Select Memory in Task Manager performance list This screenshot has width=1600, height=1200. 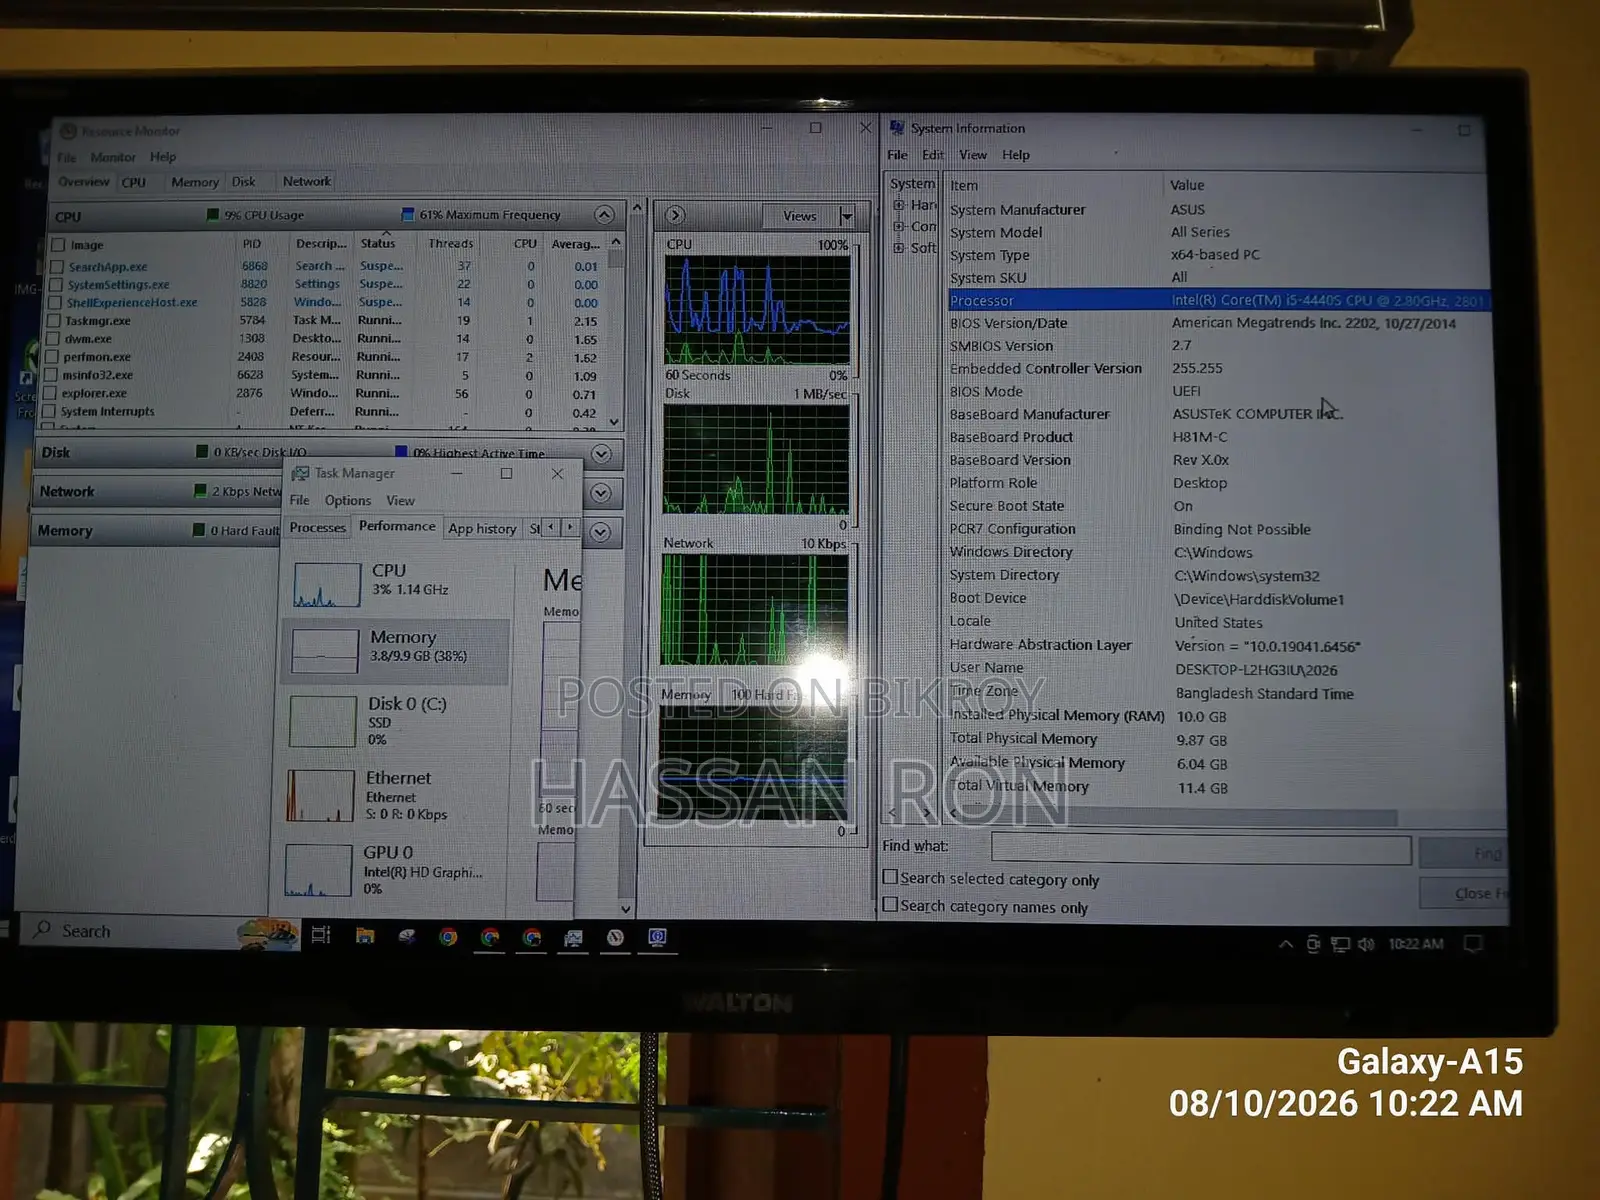pos(396,651)
